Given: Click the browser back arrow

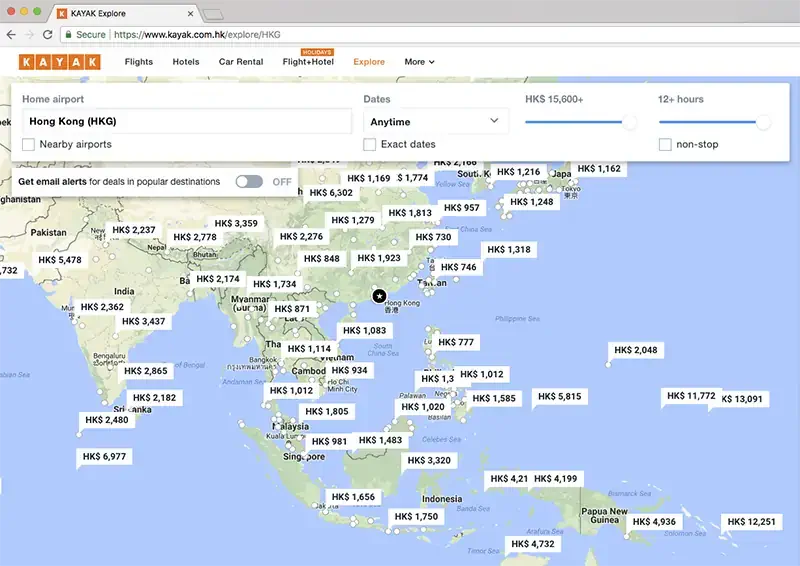Looking at the screenshot, I should tap(11, 35).
